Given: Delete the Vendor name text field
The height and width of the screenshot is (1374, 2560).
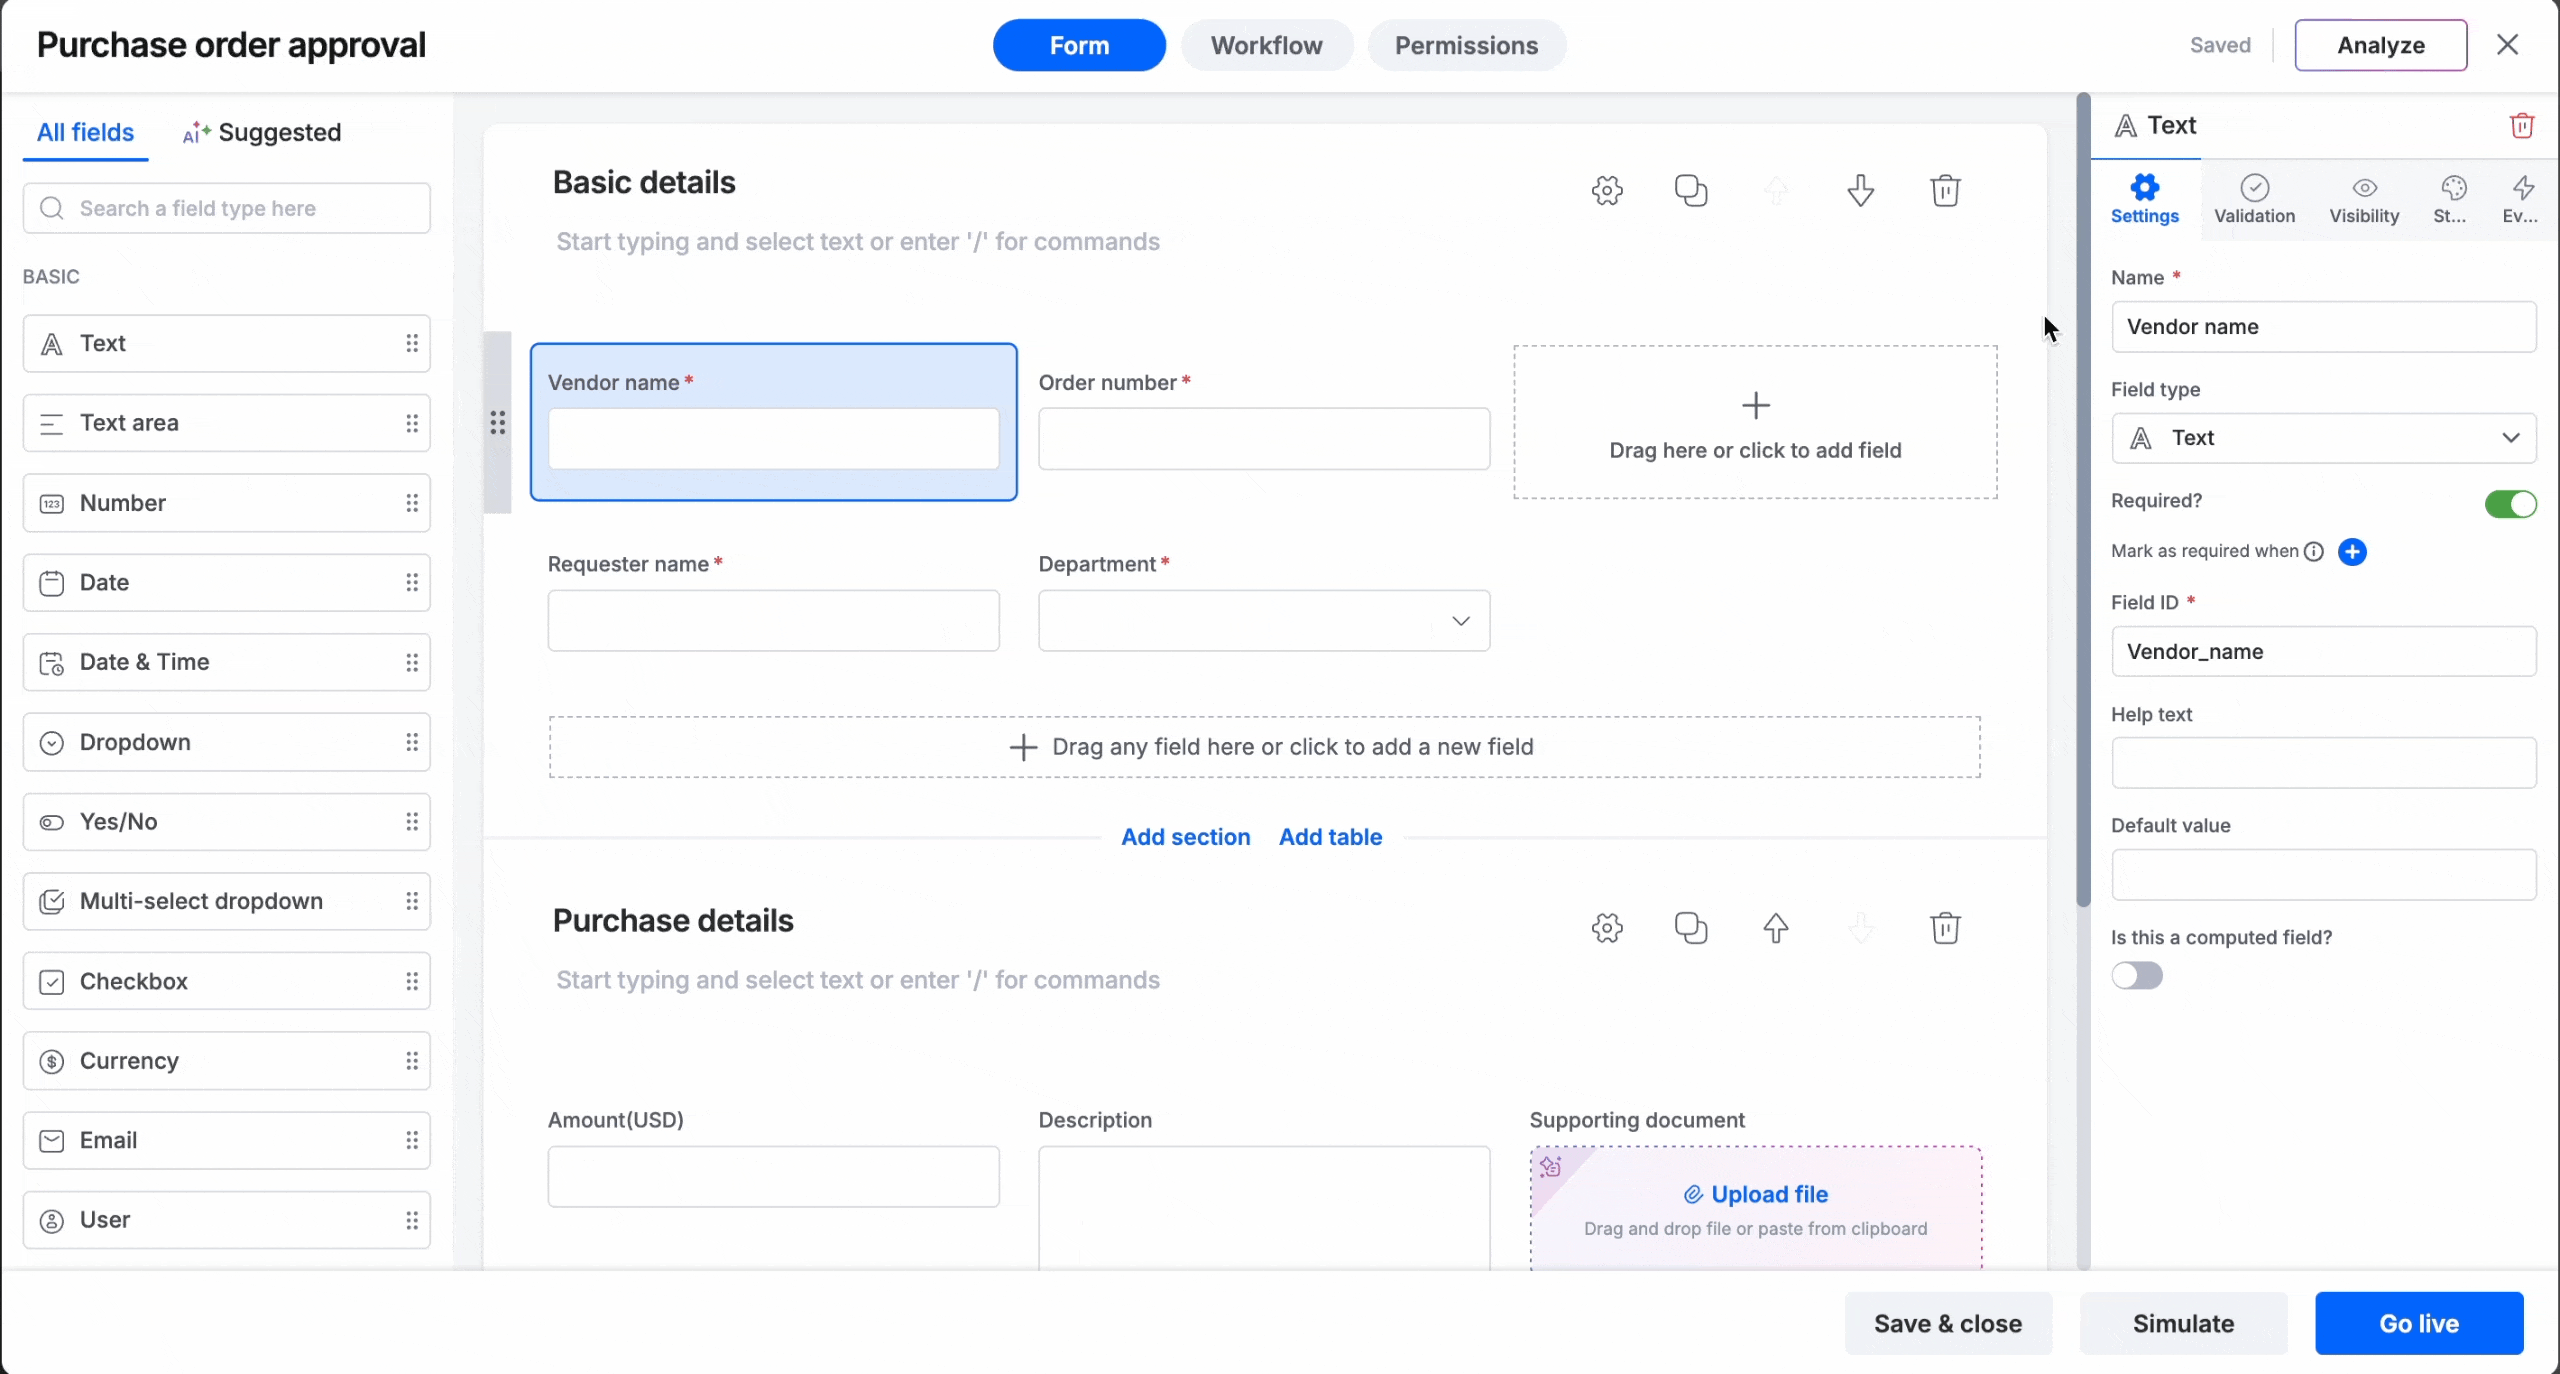Looking at the screenshot, I should click(2521, 126).
